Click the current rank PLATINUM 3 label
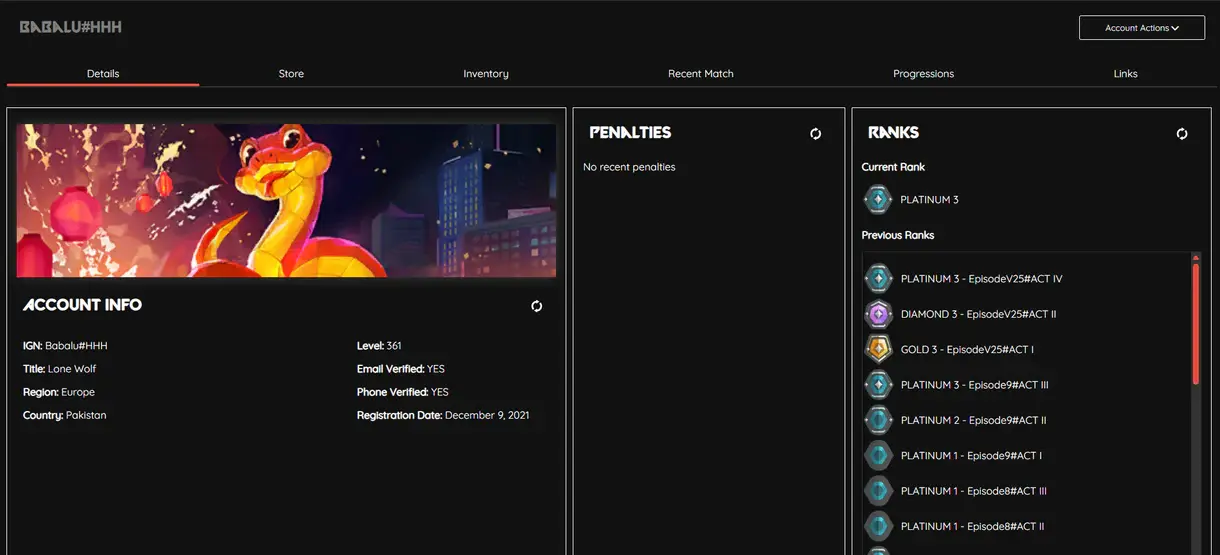This screenshot has height=555, width=1220. coord(930,200)
